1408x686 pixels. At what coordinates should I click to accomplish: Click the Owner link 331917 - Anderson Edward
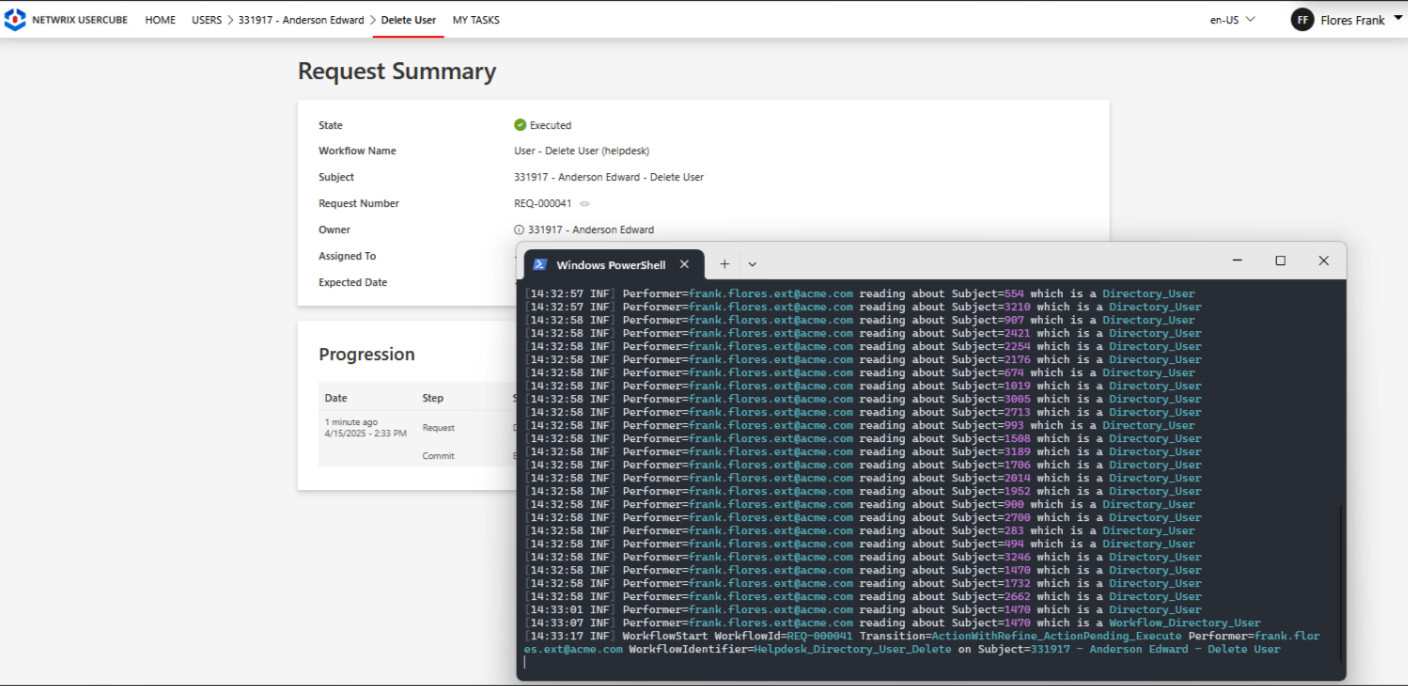coord(591,230)
